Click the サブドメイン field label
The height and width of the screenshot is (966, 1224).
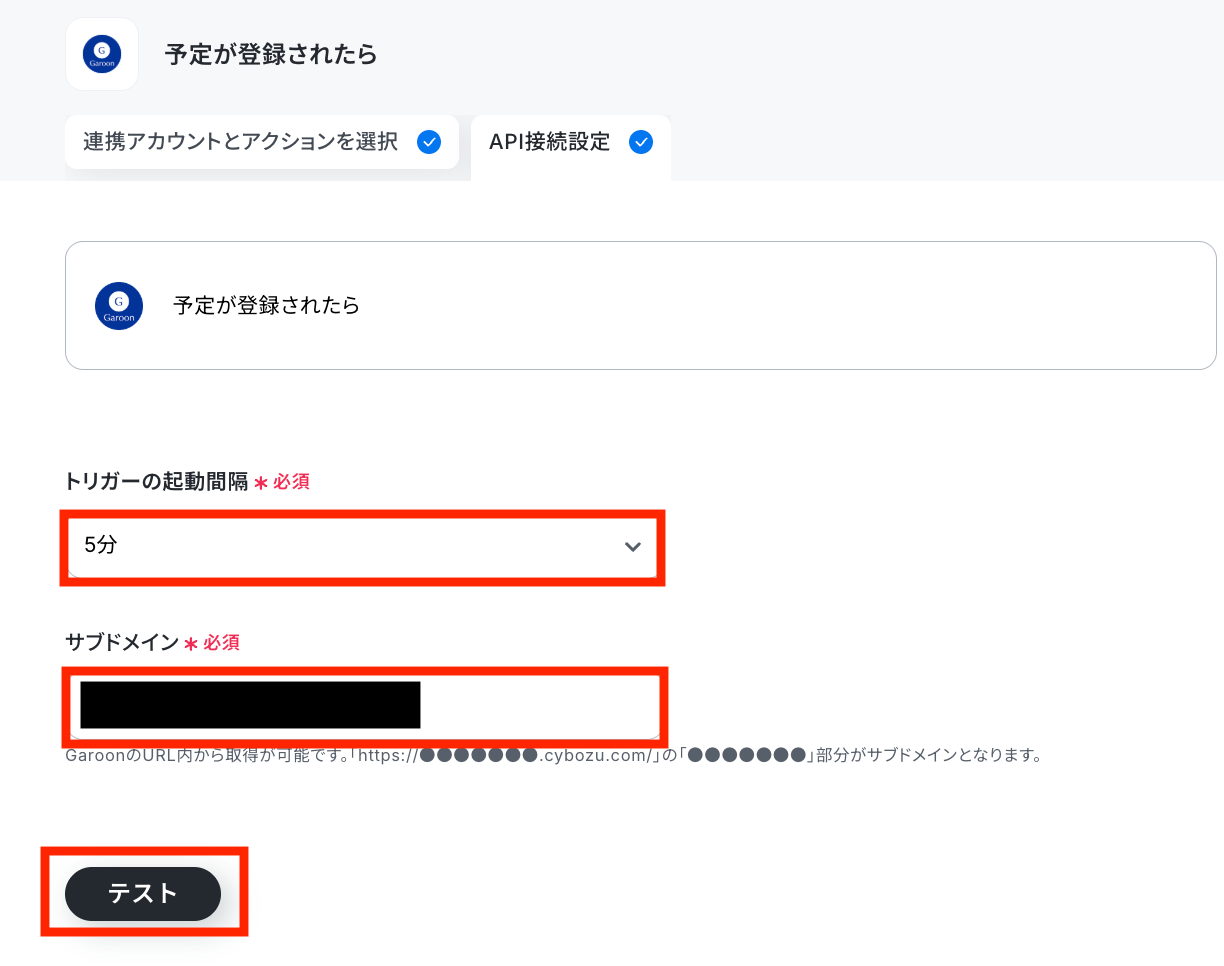pyautogui.click(x=122, y=643)
